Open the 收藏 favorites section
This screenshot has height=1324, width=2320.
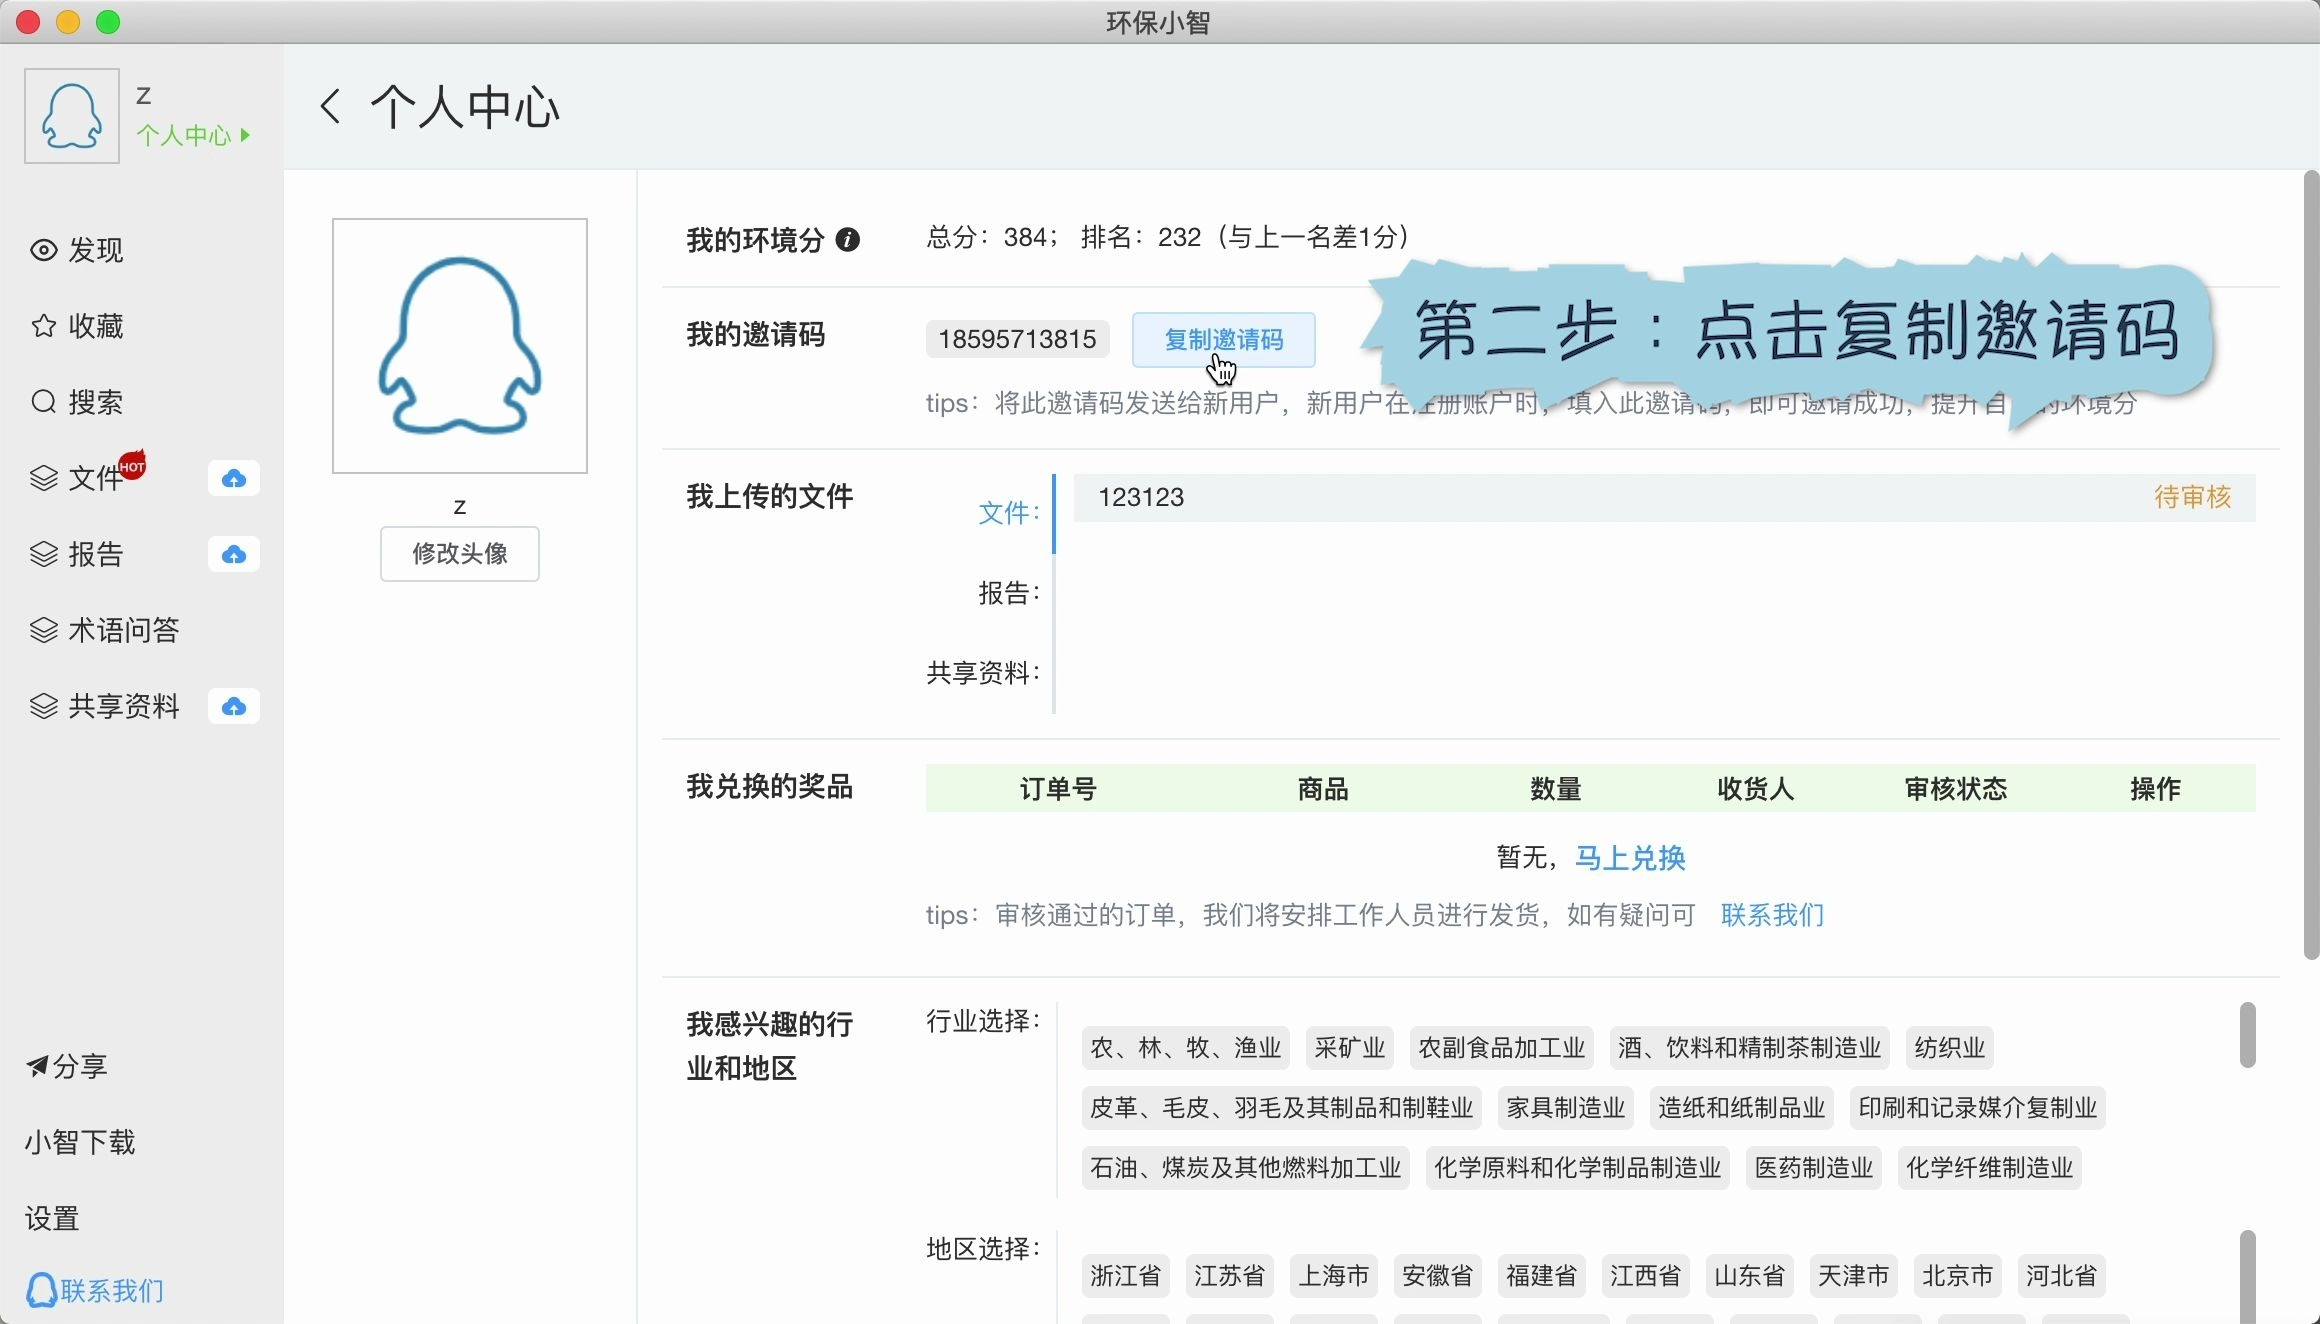click(96, 326)
